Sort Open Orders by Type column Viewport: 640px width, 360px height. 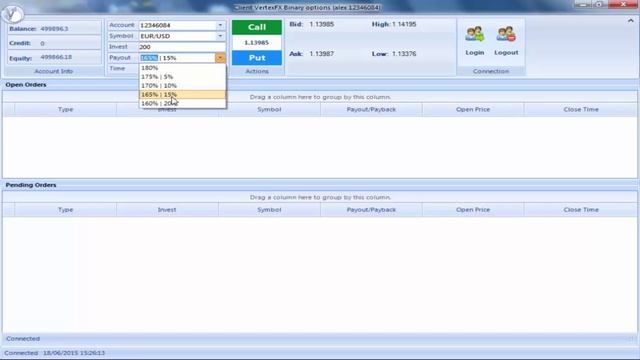point(66,109)
